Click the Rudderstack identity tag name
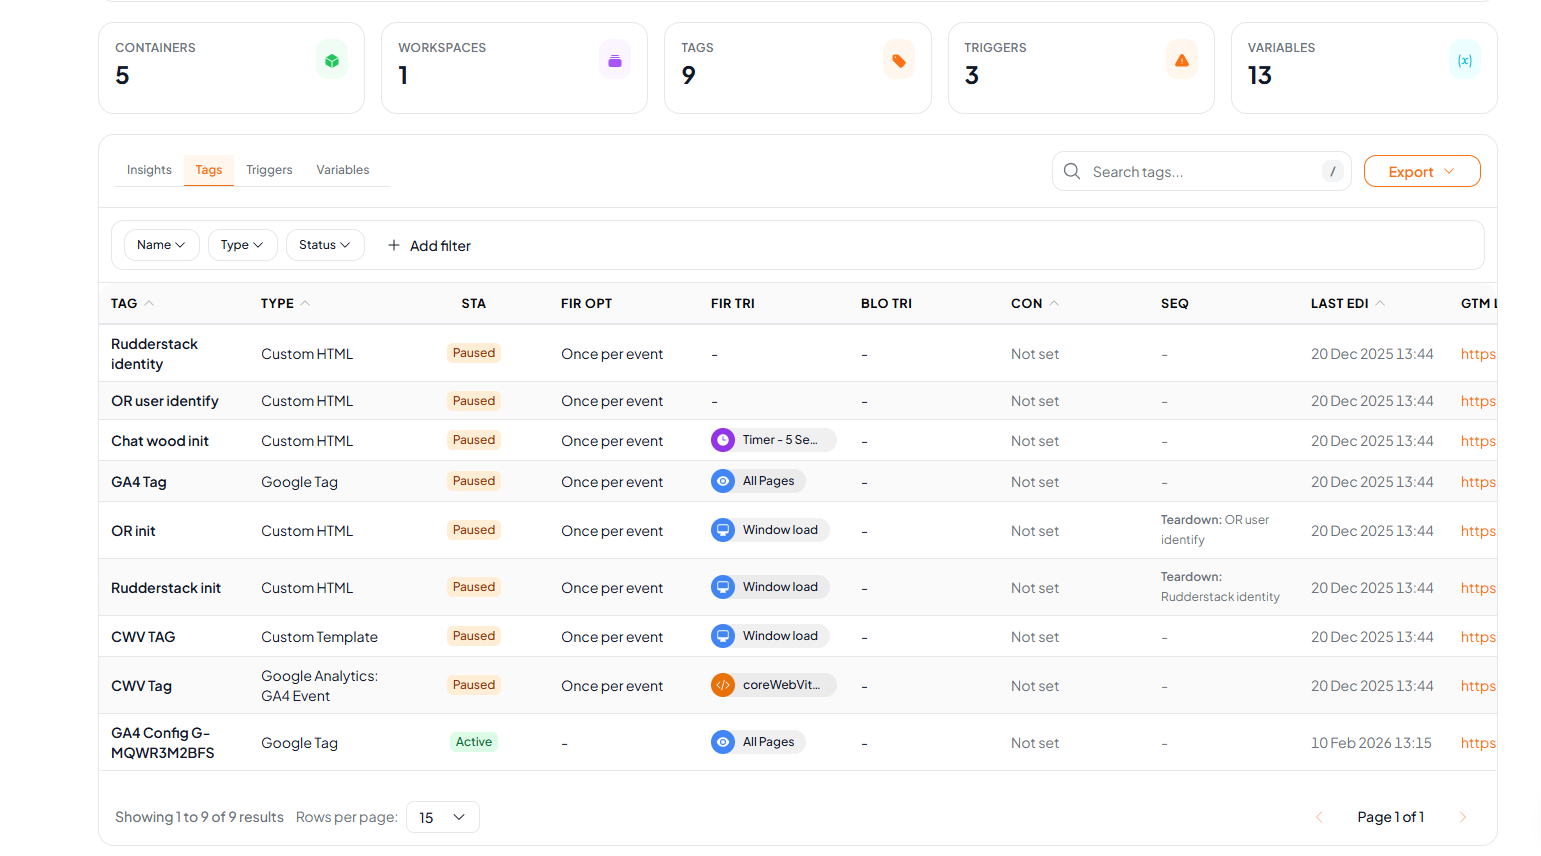1541x856 pixels. (x=154, y=354)
